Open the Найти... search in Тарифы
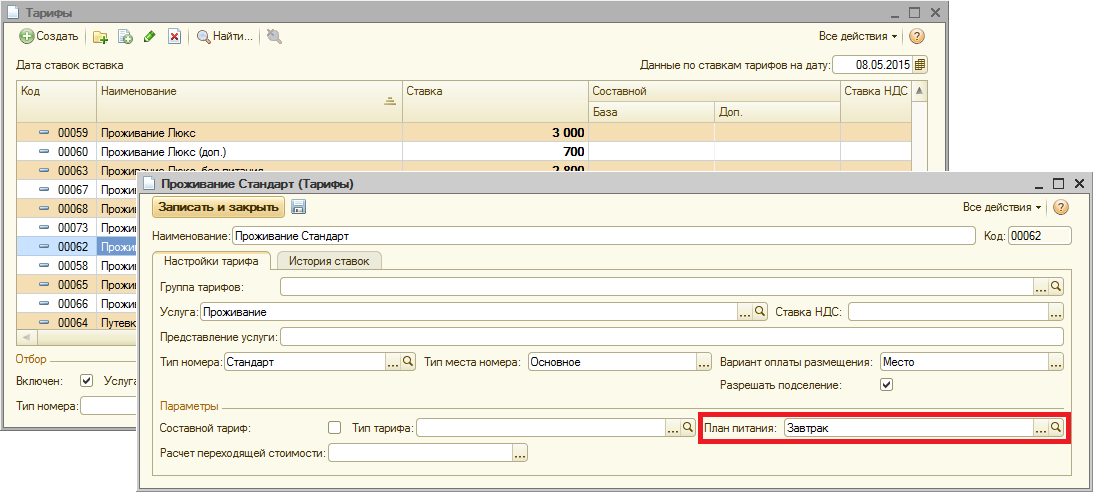1093x492 pixels. (224, 37)
